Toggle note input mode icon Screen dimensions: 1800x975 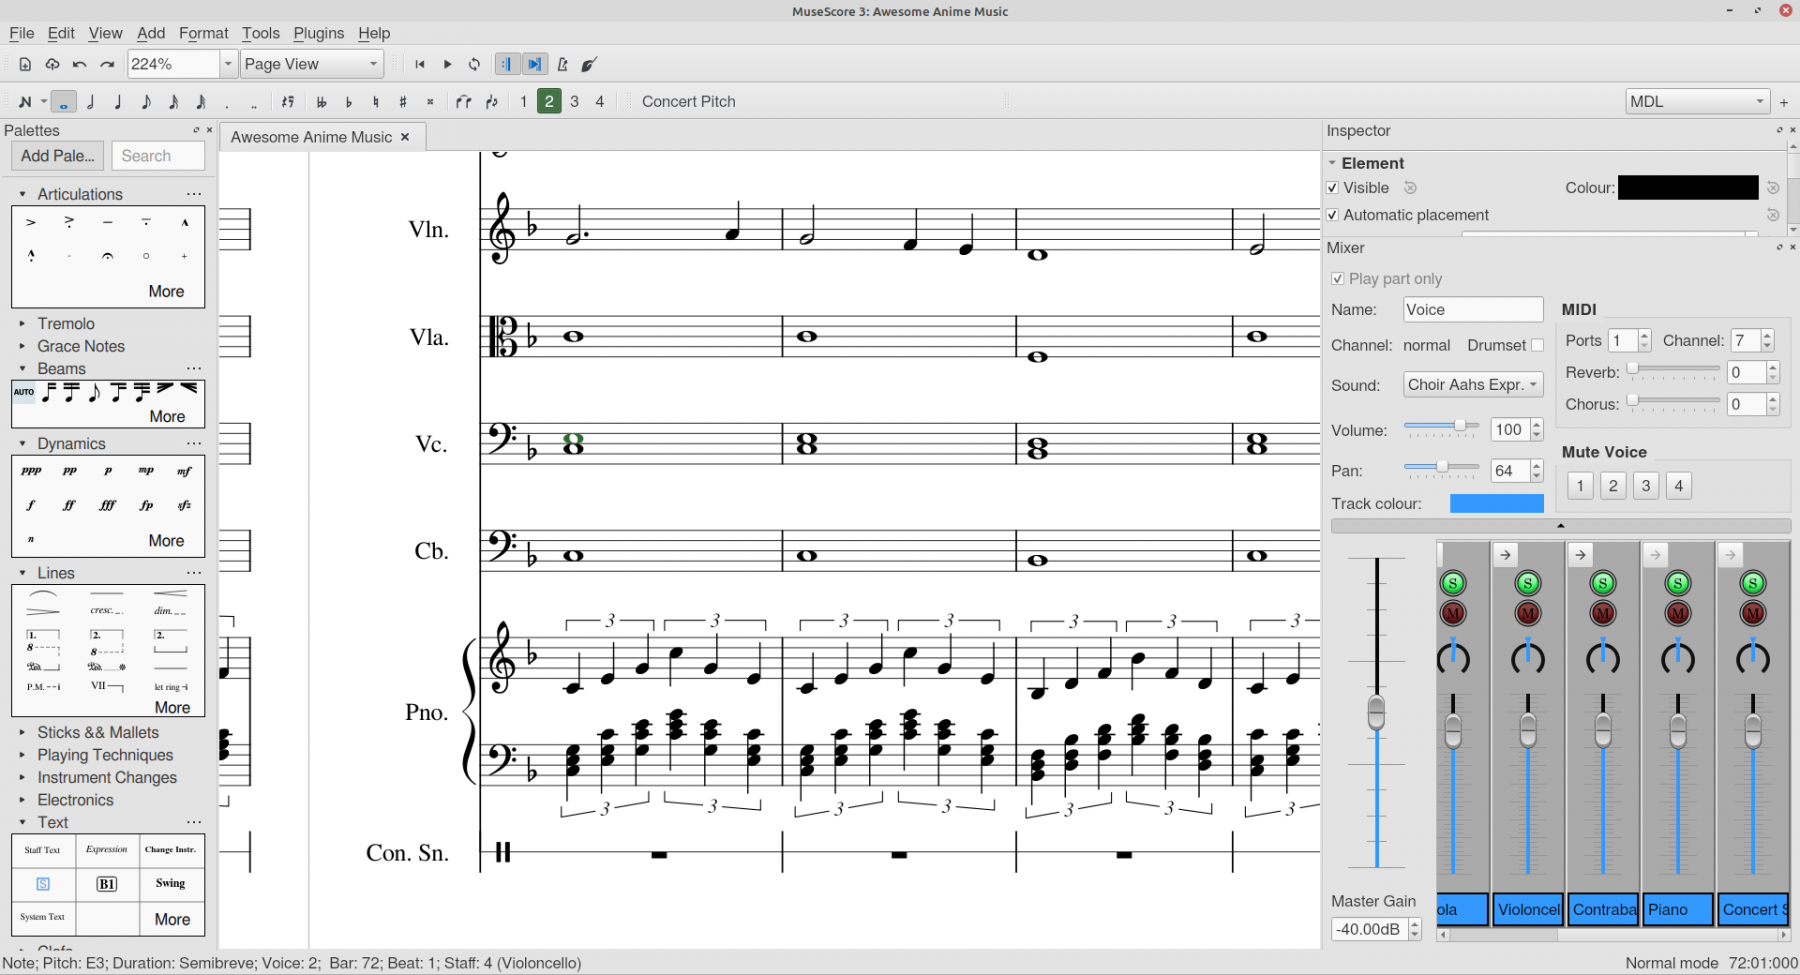25,102
